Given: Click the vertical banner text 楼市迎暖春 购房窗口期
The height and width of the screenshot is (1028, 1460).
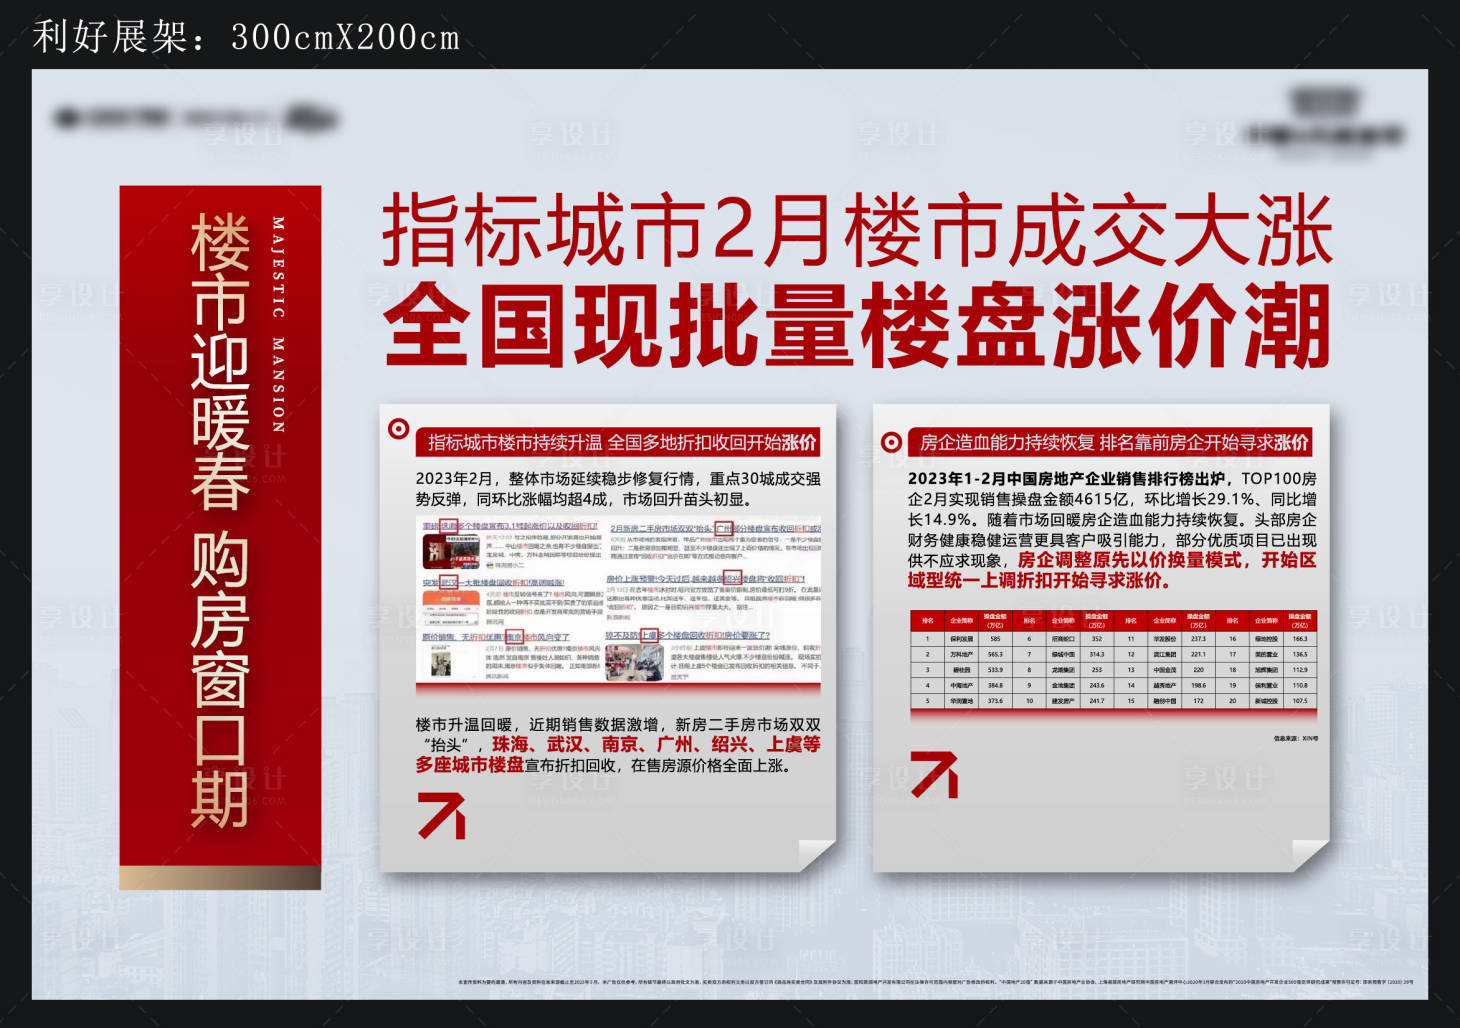Looking at the screenshot, I should click(x=220, y=520).
